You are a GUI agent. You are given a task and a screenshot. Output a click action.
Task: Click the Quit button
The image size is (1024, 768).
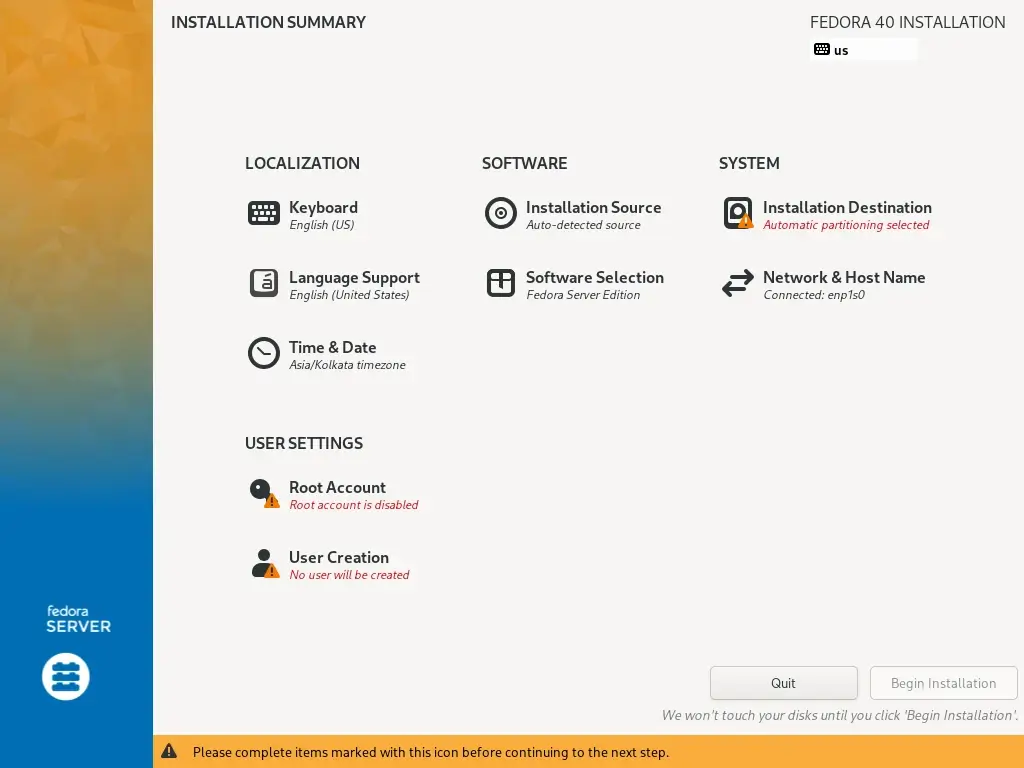(784, 683)
